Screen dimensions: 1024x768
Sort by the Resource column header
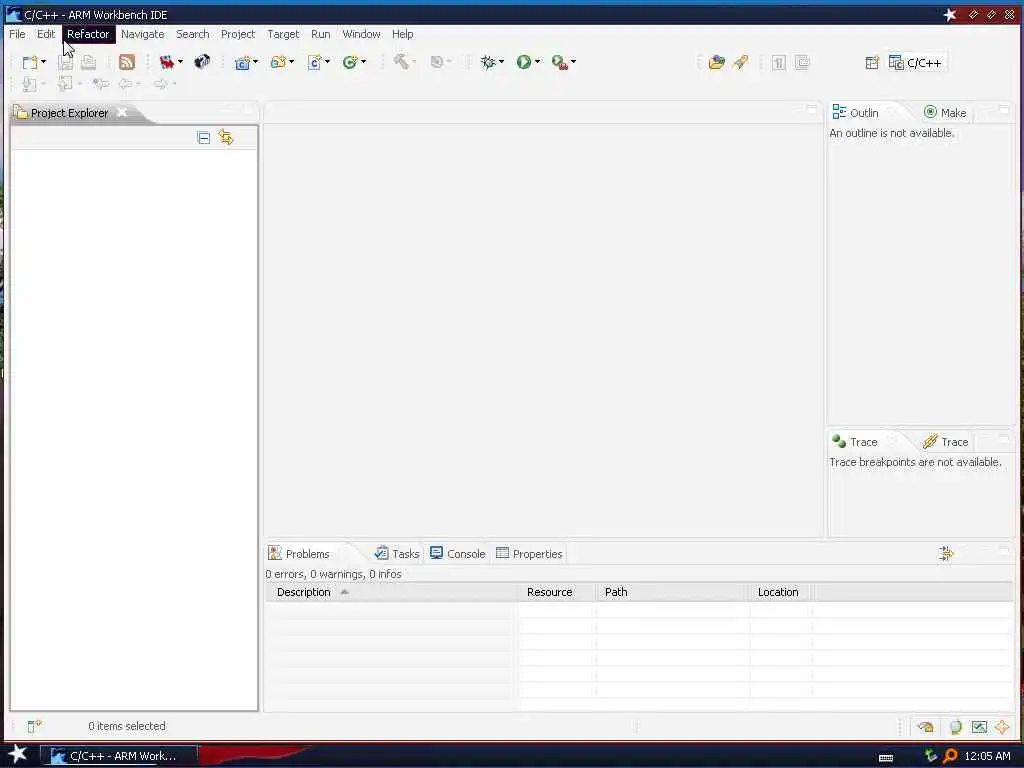tap(557, 592)
